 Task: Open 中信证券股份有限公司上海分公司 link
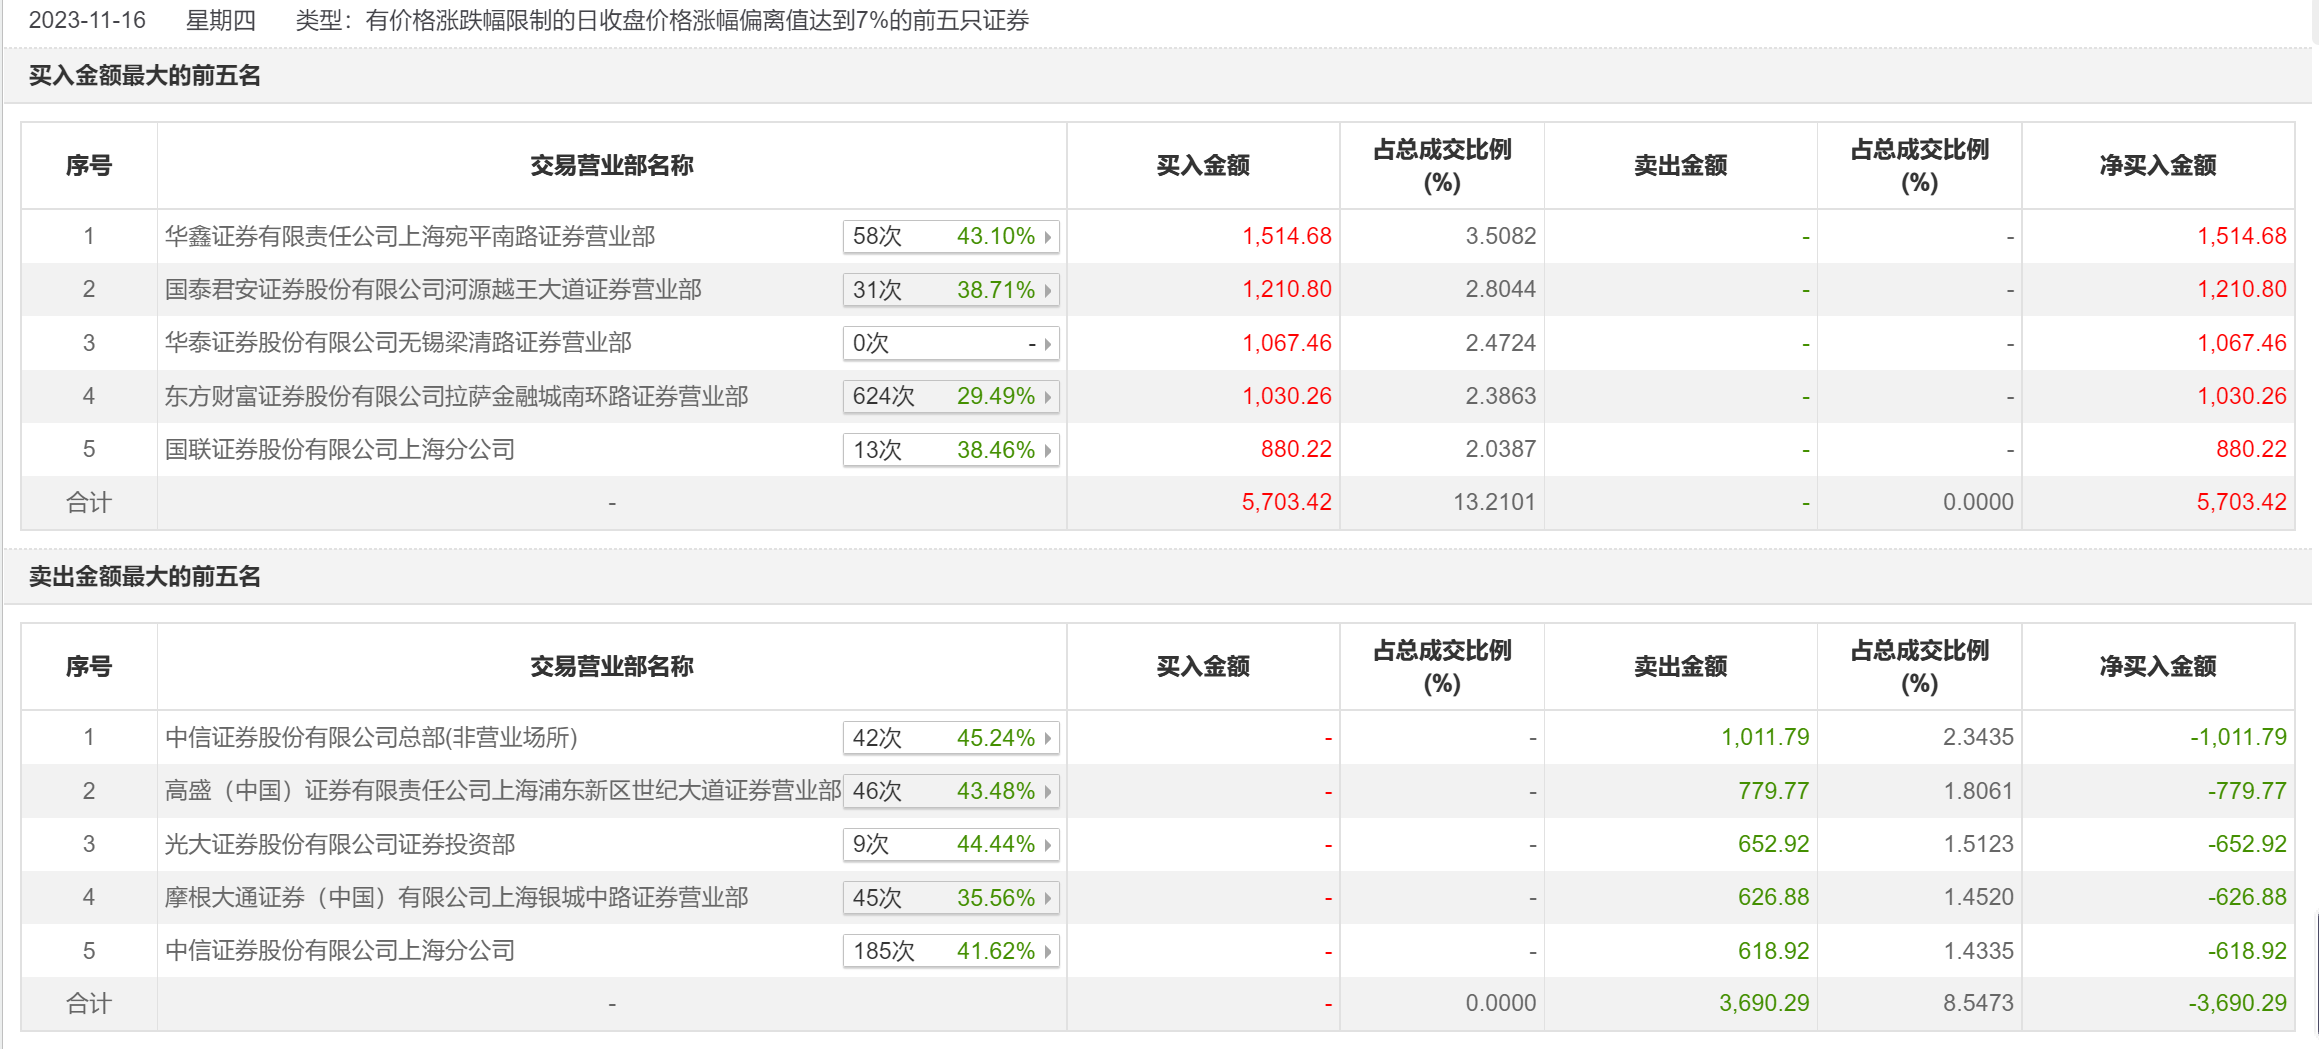pos(340,951)
